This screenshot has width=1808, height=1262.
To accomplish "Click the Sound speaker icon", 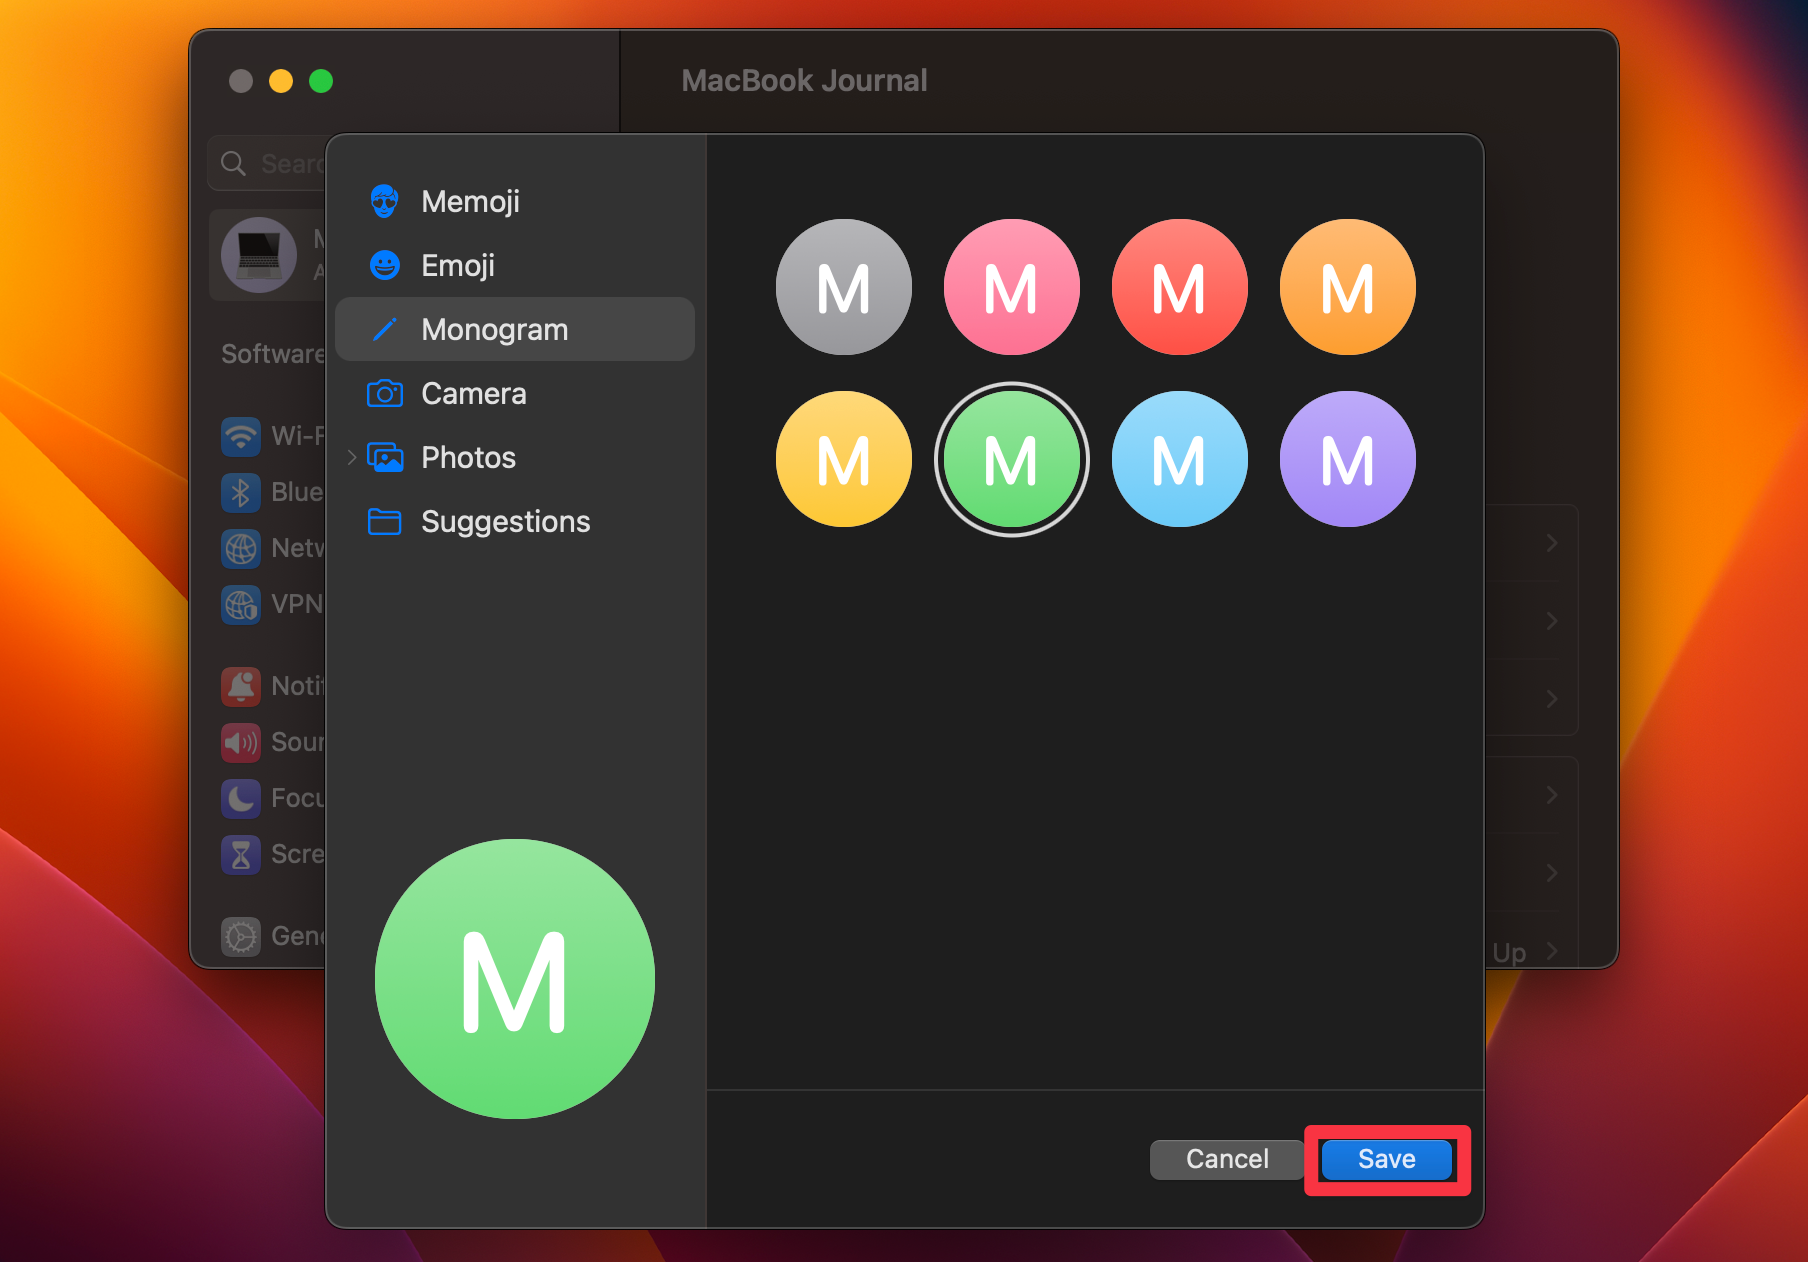I will click(240, 742).
